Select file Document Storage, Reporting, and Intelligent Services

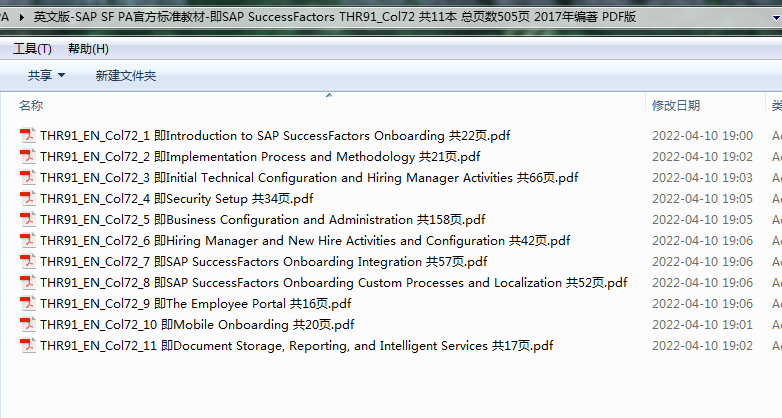(297, 345)
